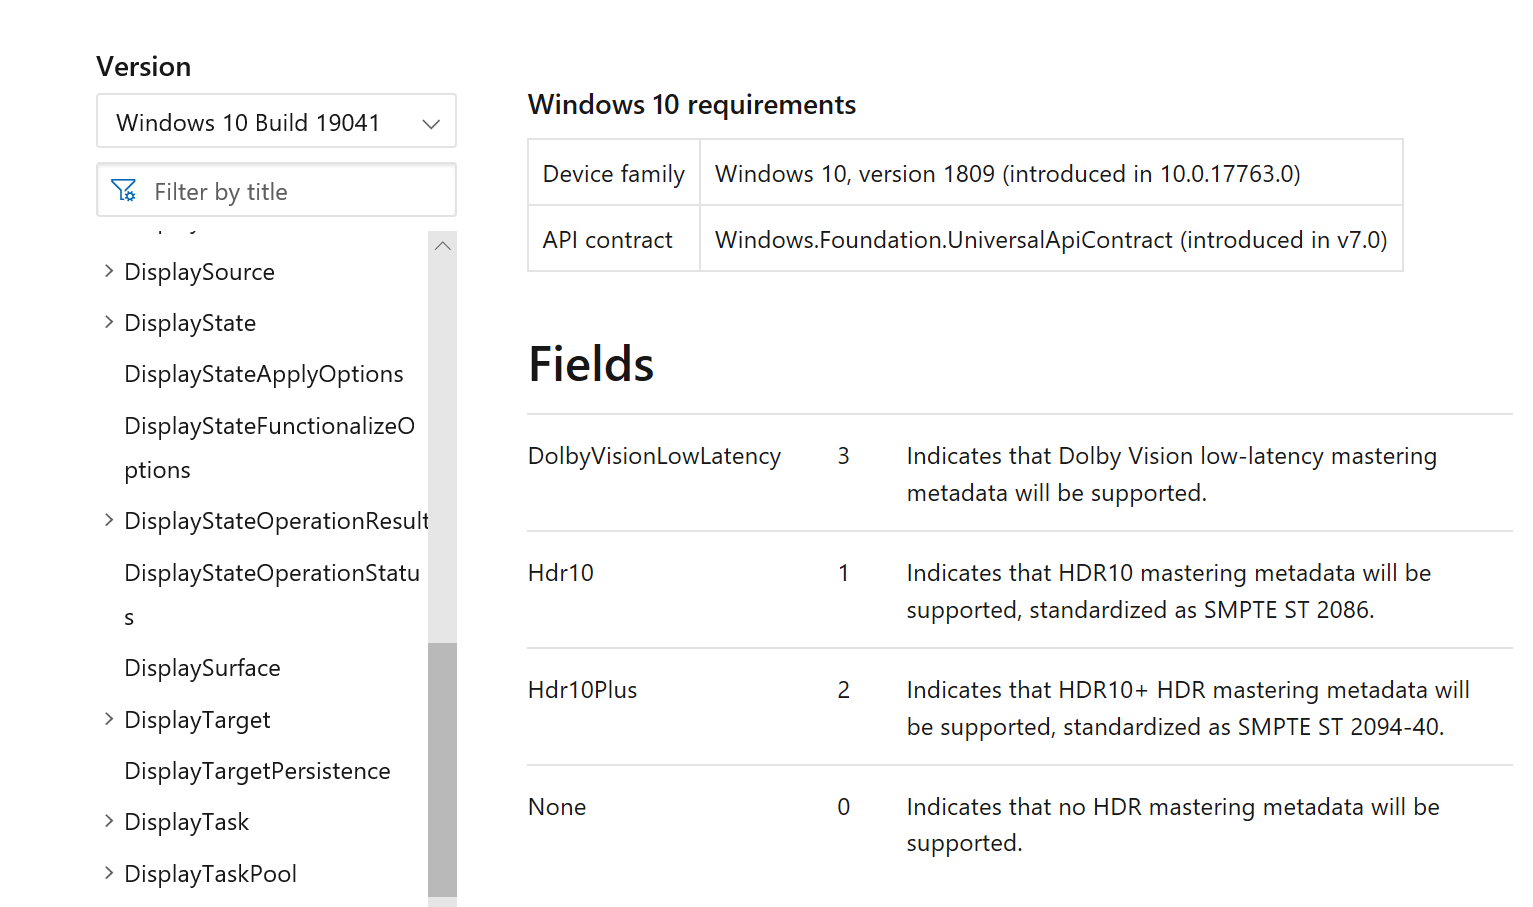Click the Hdr10 field name
1533x907 pixels.
pos(560,573)
